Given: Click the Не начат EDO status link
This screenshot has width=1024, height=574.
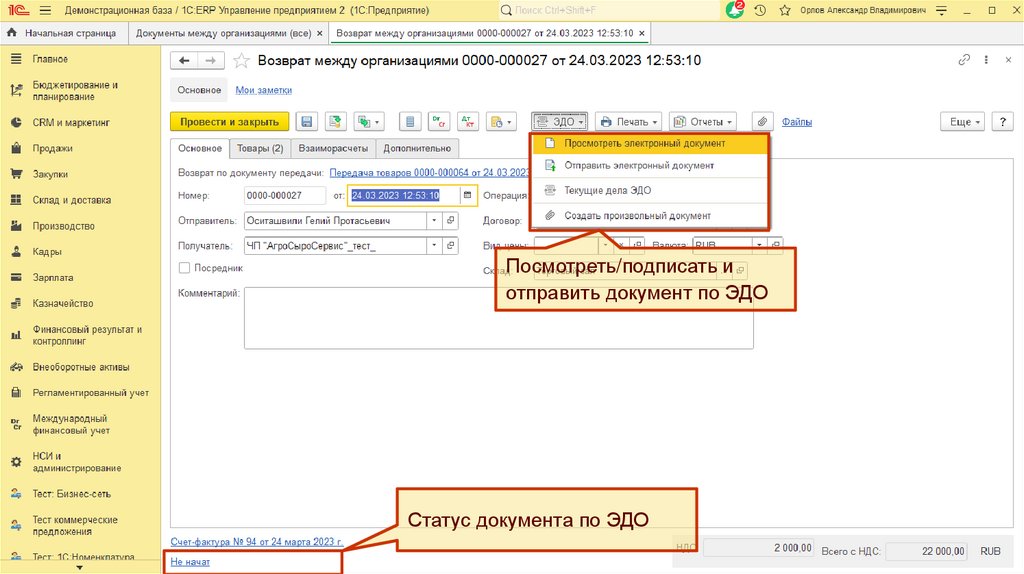Looking at the screenshot, I should tap(190, 562).
